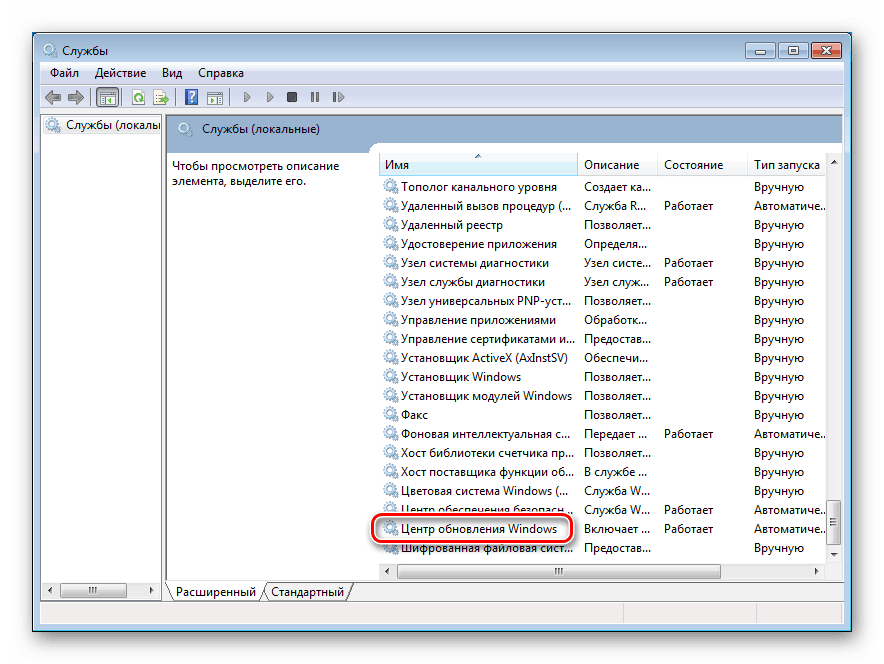The height and width of the screenshot is (664, 884).
Task: Select Центр обеспечения безопасности service row
Action: [x=603, y=510]
